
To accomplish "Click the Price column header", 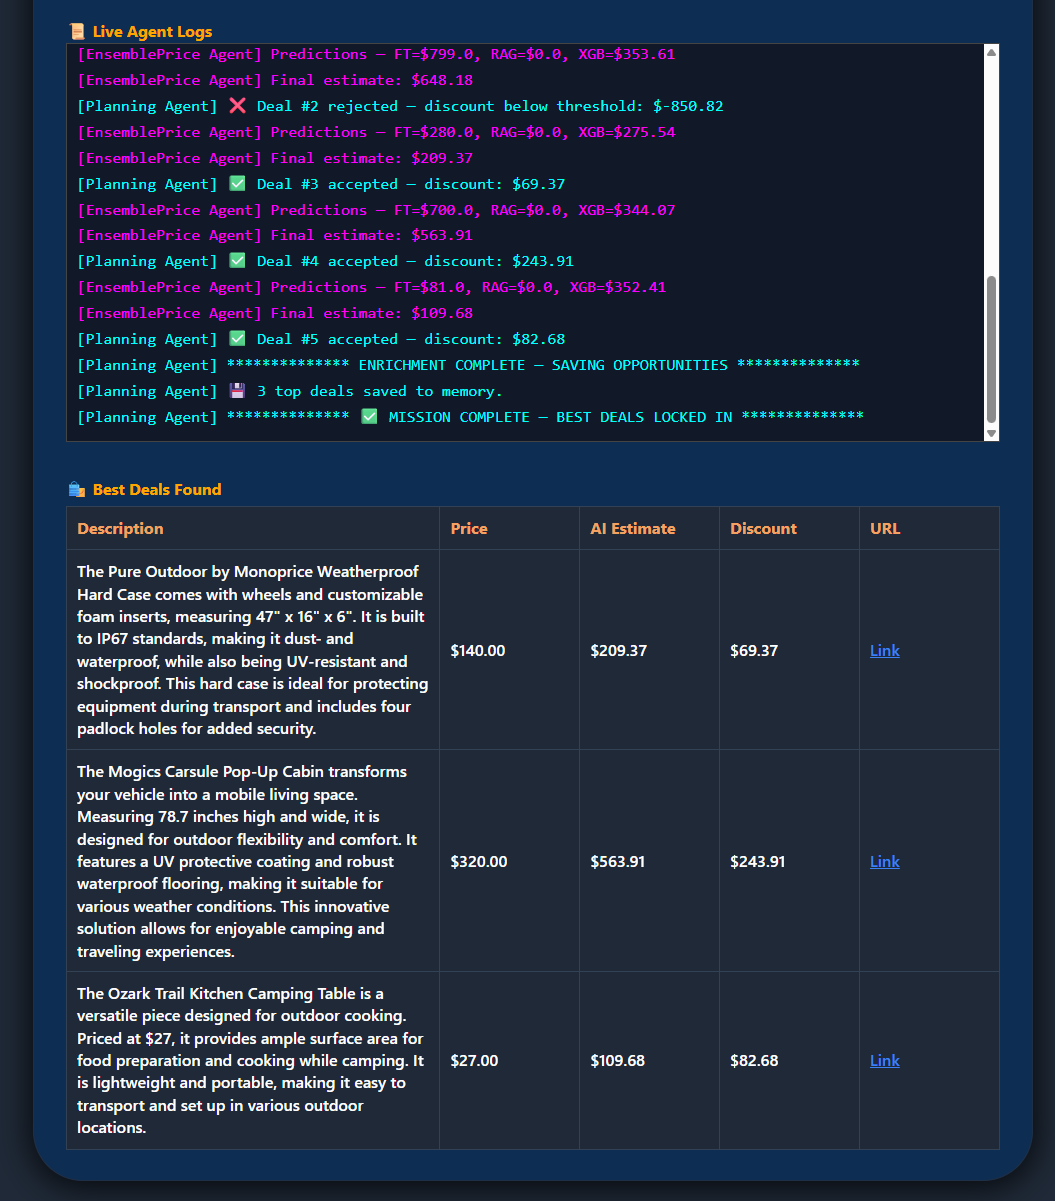I will 469,529.
